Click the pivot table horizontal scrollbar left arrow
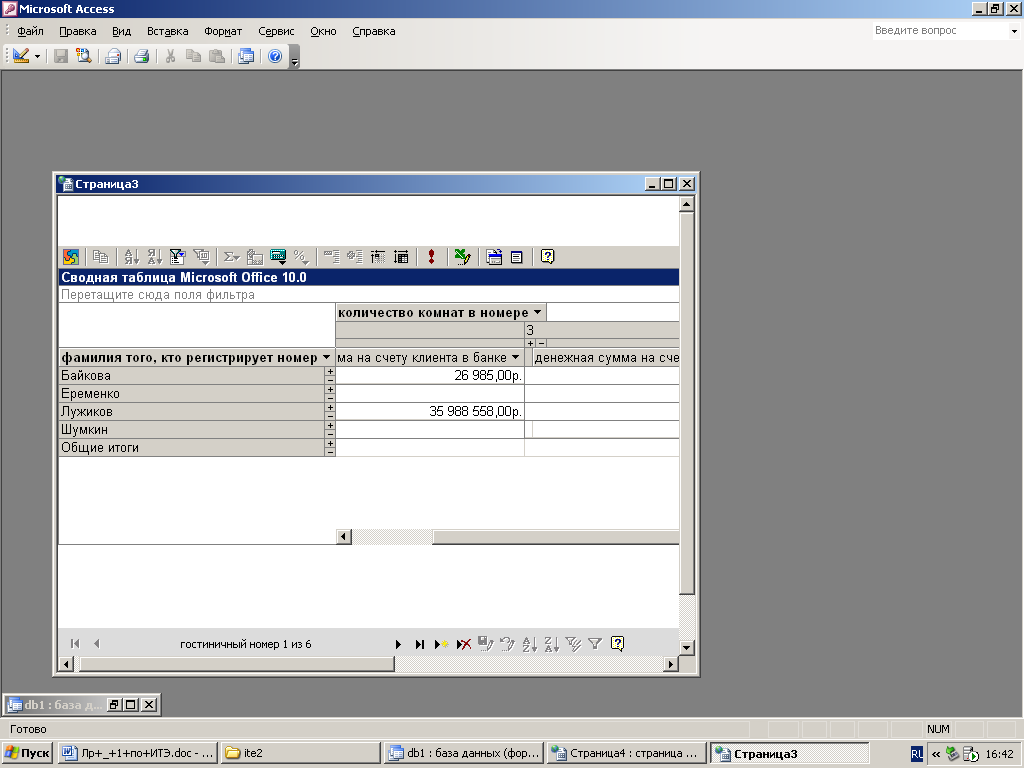The image size is (1024, 768). (x=344, y=537)
